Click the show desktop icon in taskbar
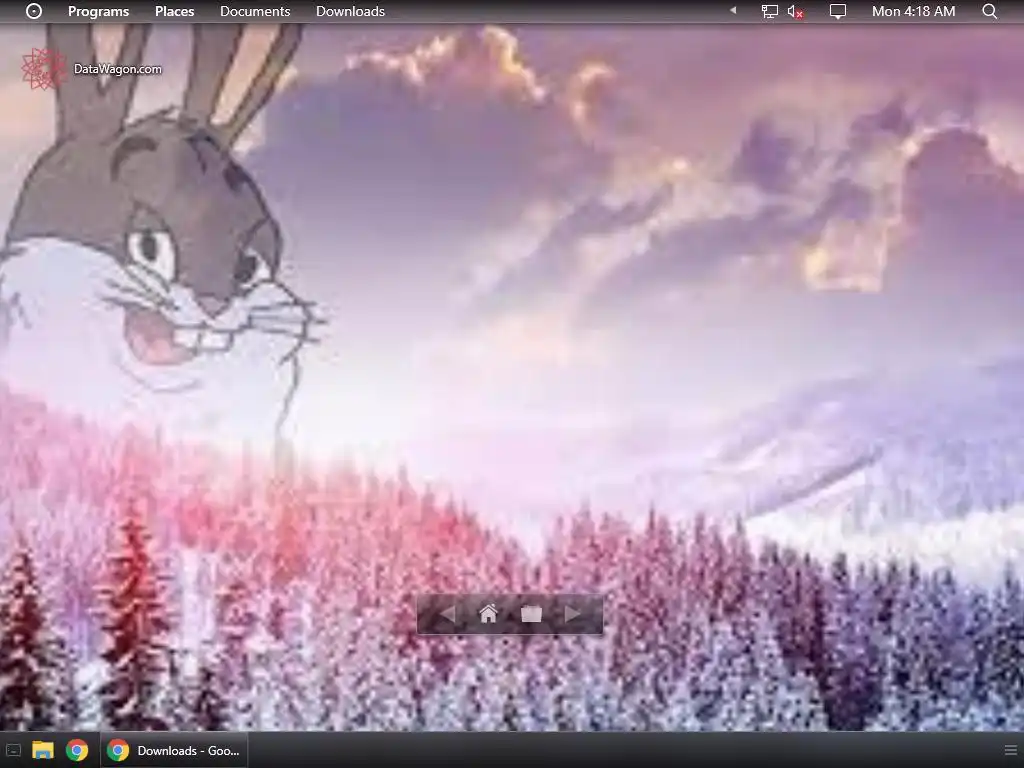 click(x=14, y=750)
